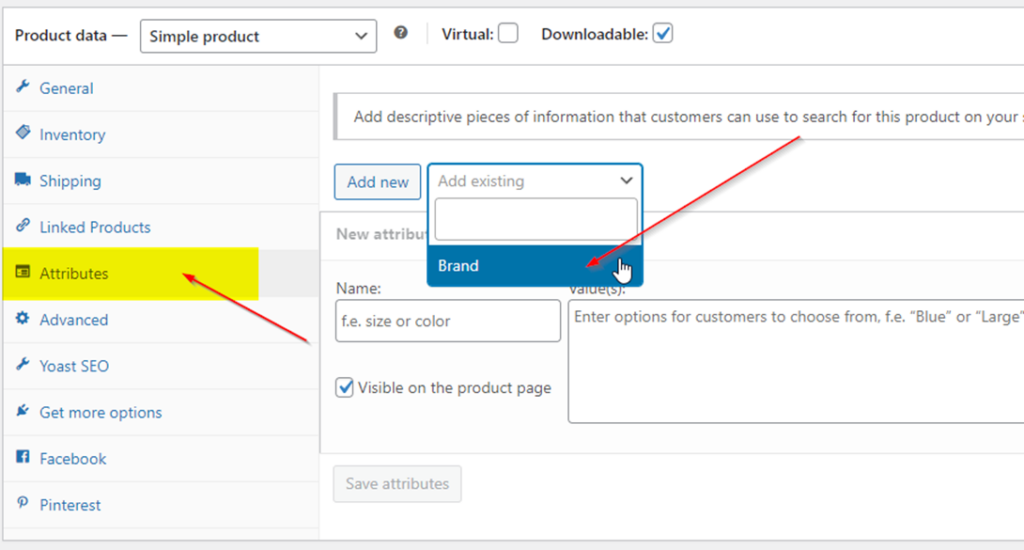The height and width of the screenshot is (550, 1024).
Task: Select Brand from the attribute list
Action: [535, 266]
